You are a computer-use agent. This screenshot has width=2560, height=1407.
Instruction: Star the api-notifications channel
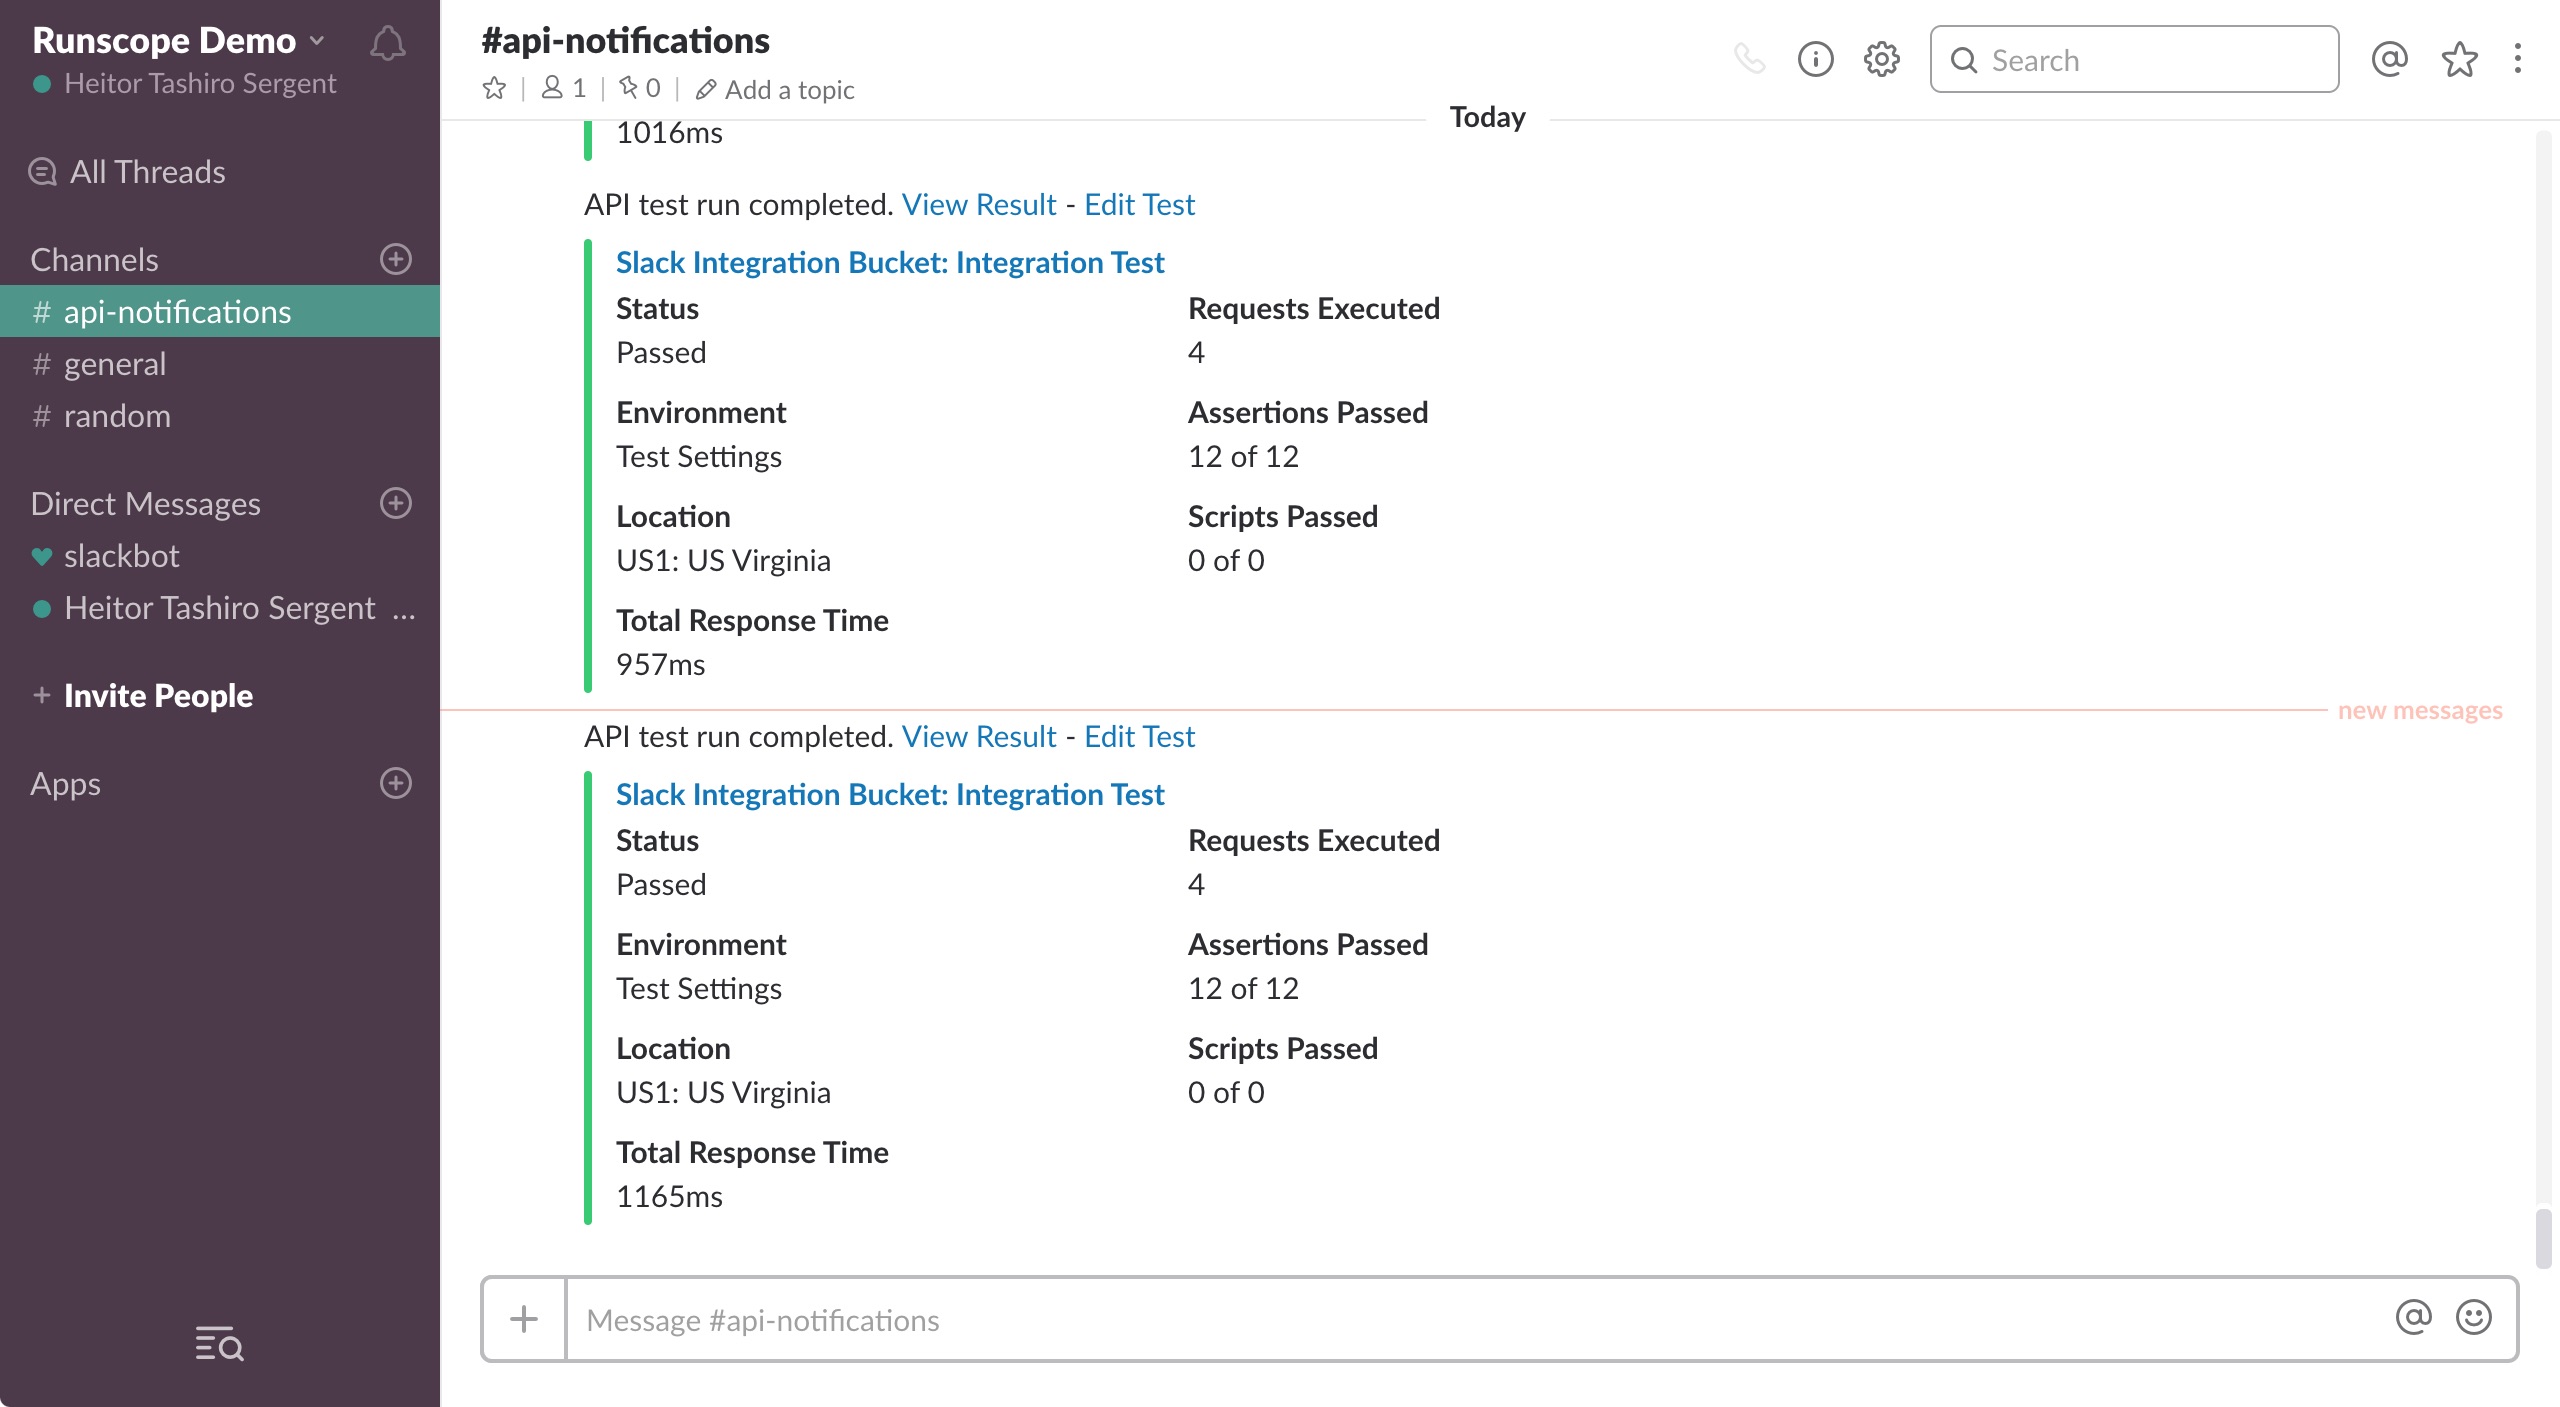pyautogui.click(x=494, y=89)
